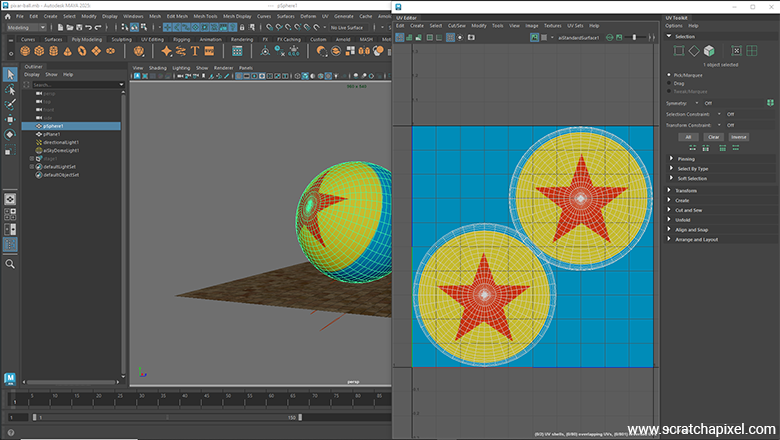Open the Symmetry dropdown in UV Toolkit
780x440 pixels.
coord(696,103)
